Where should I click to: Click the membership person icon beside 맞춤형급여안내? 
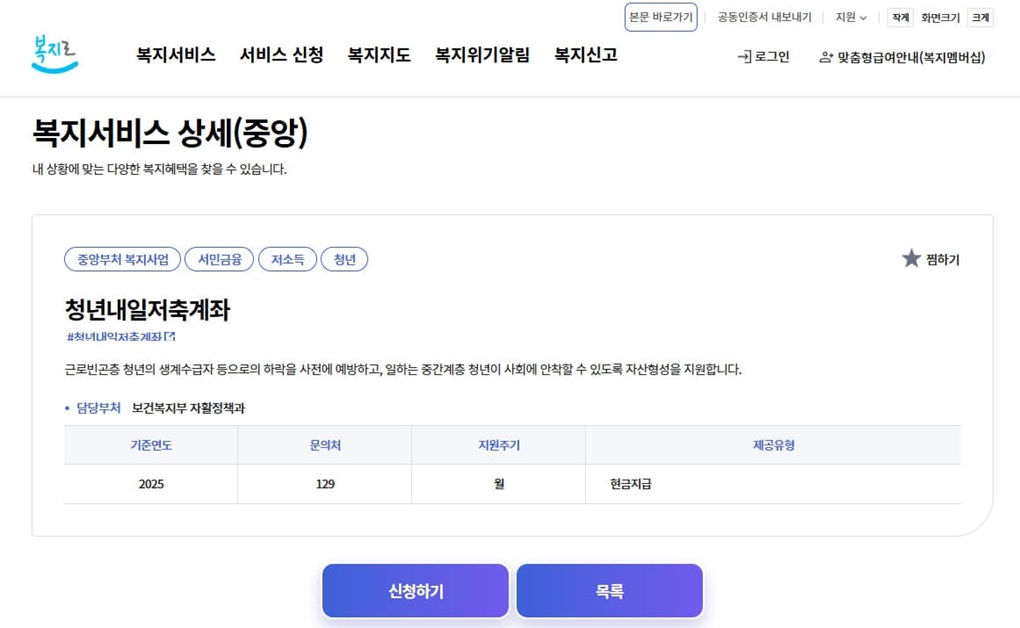pyautogui.click(x=826, y=58)
